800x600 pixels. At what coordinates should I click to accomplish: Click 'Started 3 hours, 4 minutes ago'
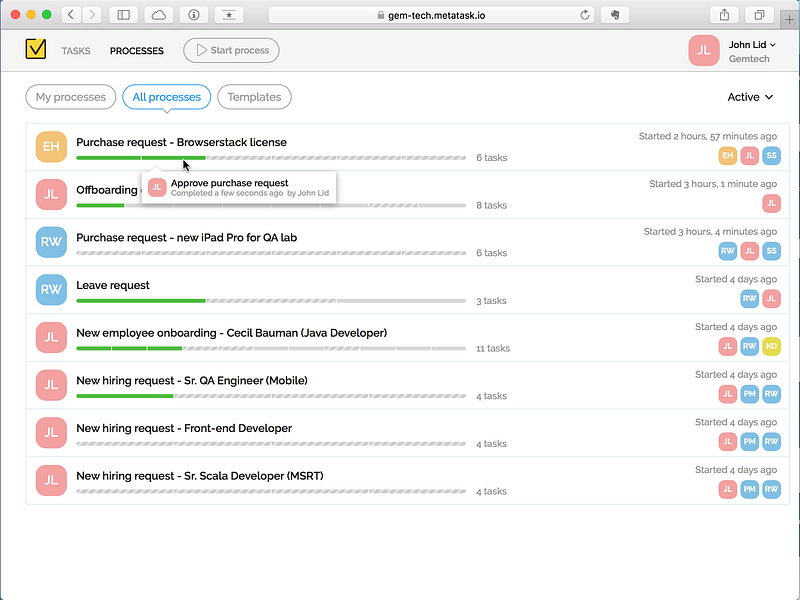[x=710, y=232]
